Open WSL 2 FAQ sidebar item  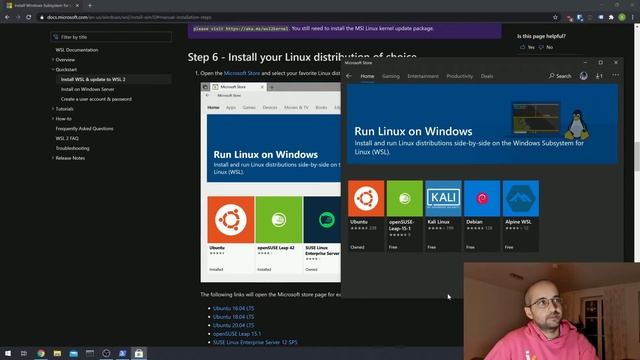point(67,138)
